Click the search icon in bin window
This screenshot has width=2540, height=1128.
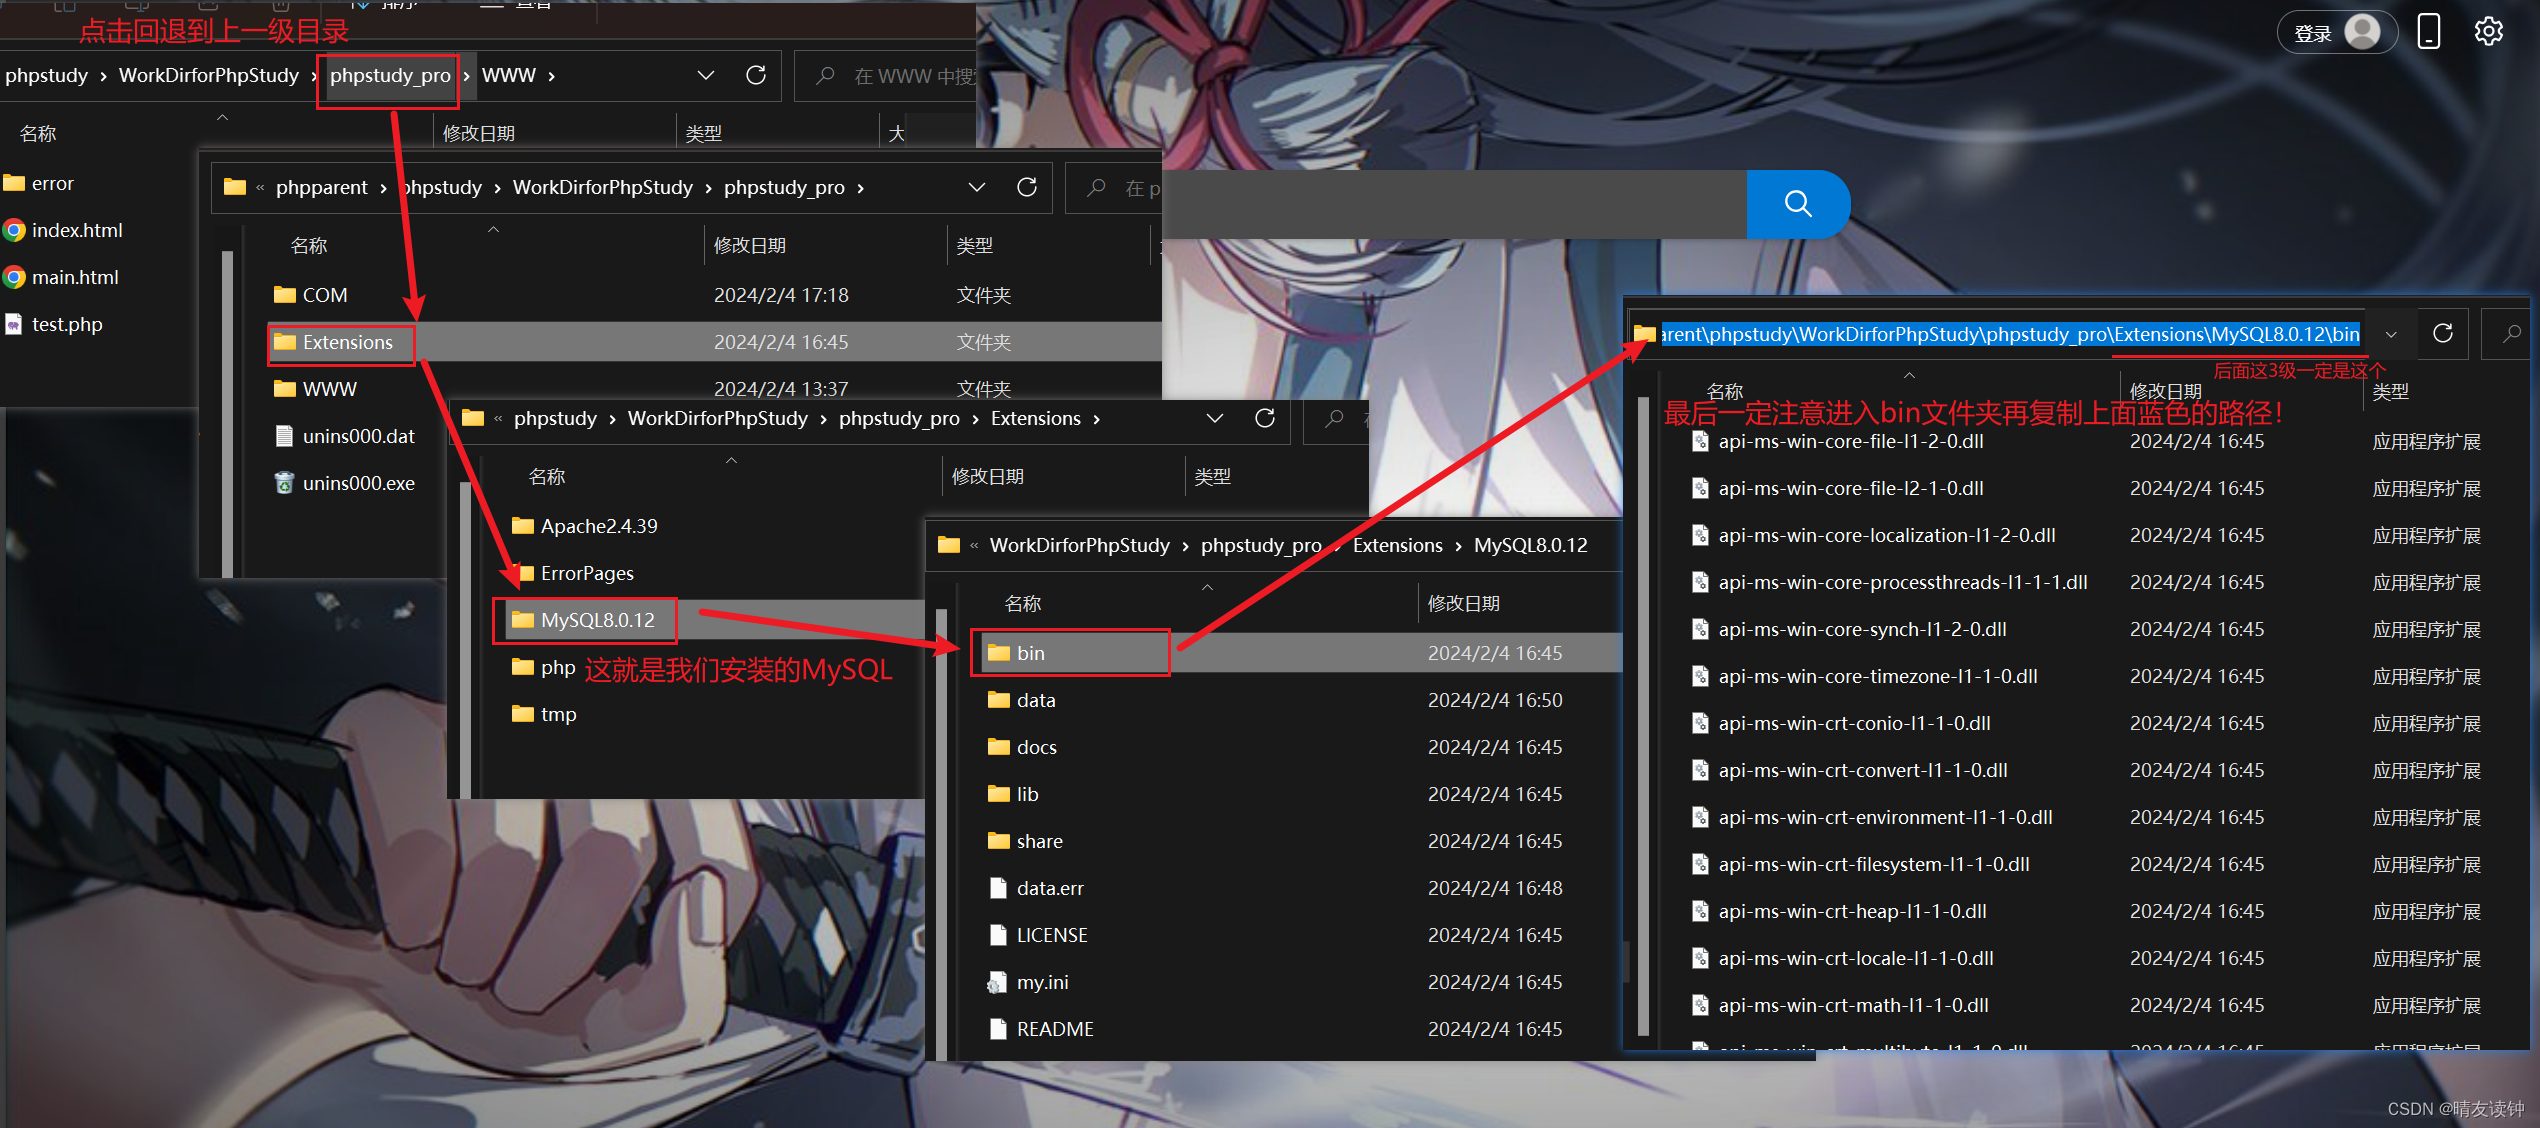pyautogui.click(x=2511, y=334)
